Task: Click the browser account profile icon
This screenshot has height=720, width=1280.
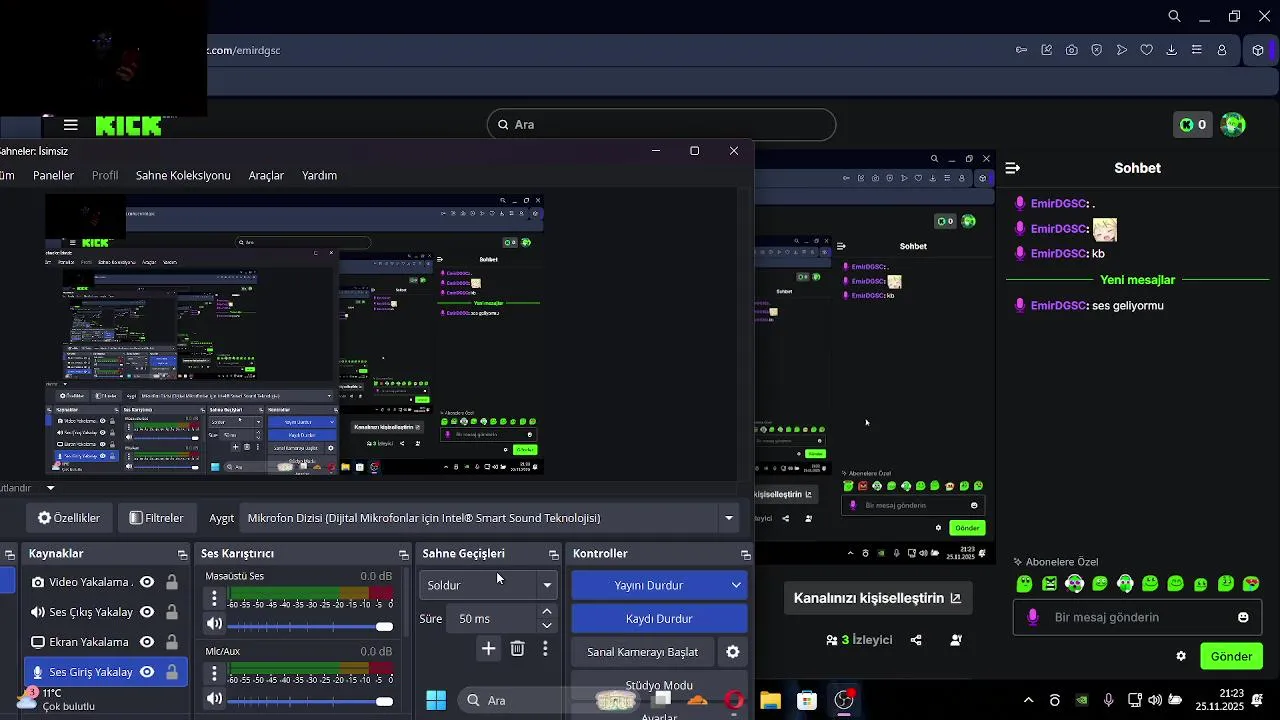Action: pyautogui.click(x=1222, y=50)
